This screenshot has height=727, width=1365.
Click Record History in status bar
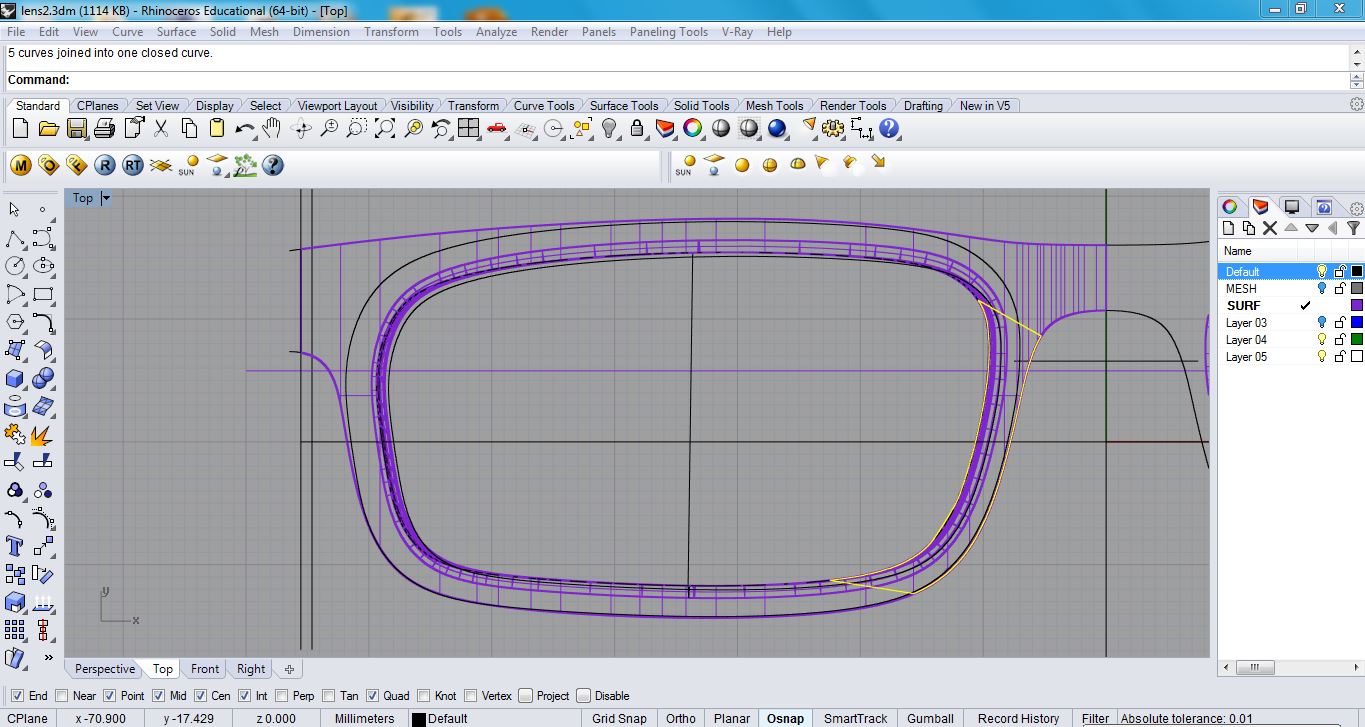point(1018,718)
